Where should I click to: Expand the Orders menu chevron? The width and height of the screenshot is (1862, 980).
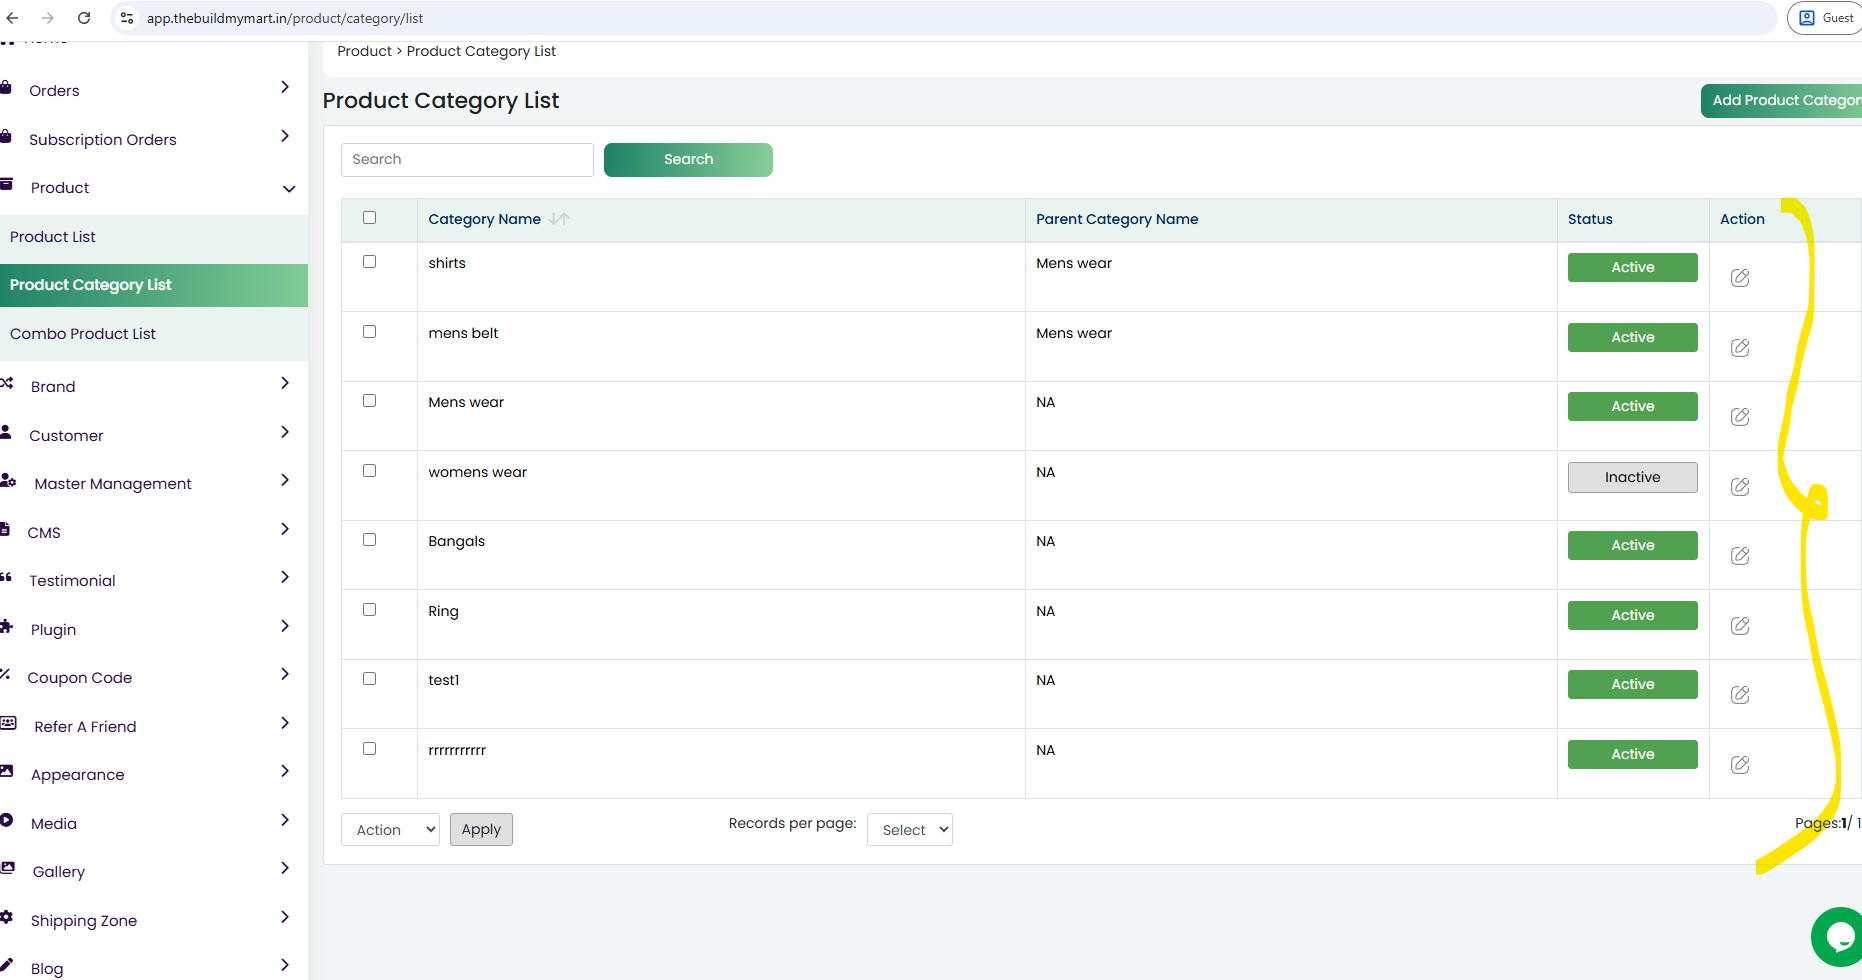tap(285, 88)
